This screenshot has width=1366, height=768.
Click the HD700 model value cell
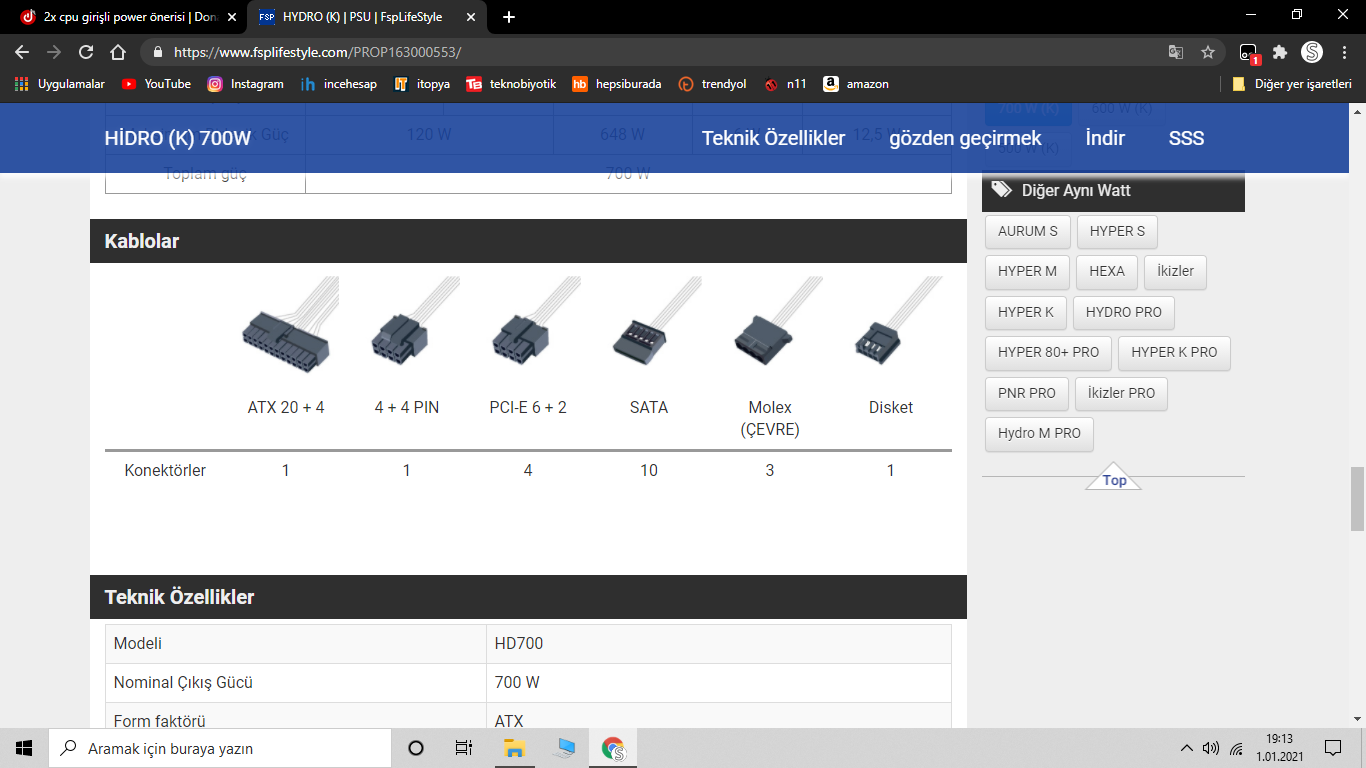pos(718,643)
